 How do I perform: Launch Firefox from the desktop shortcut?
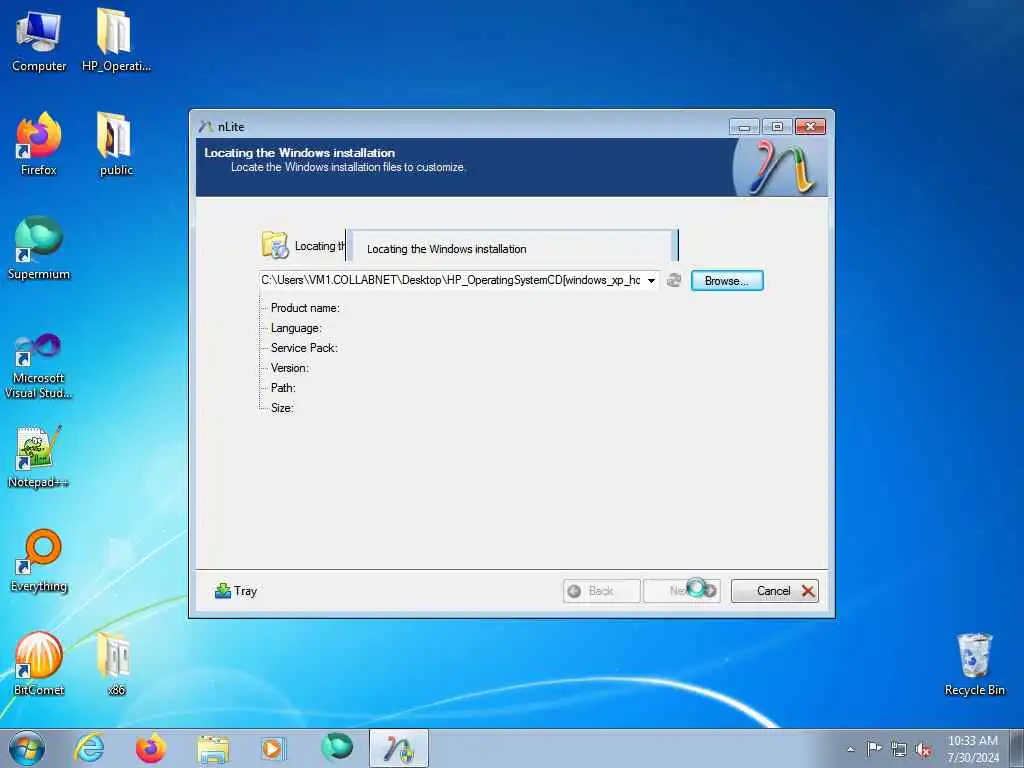pyautogui.click(x=39, y=144)
